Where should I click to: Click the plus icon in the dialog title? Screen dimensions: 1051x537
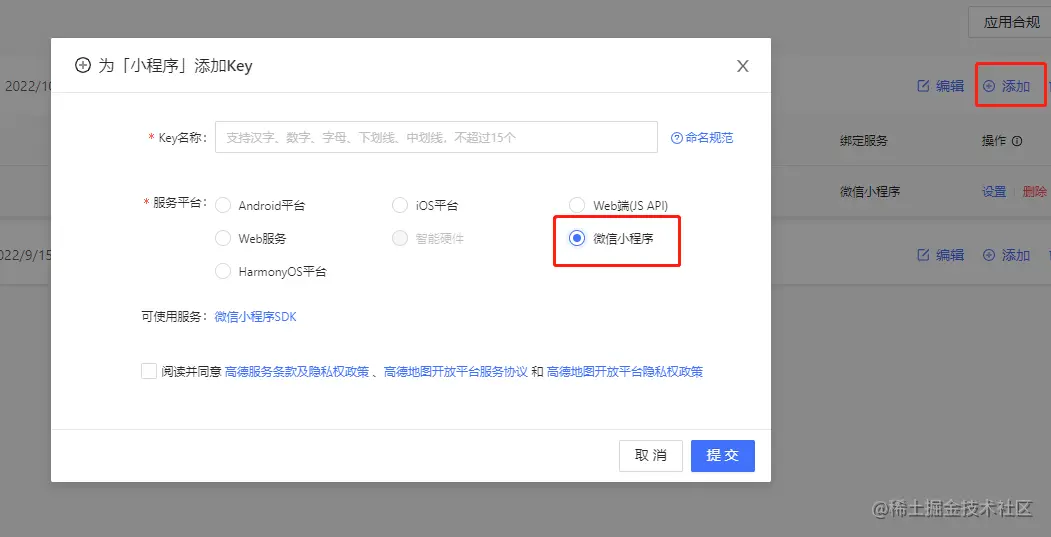(82, 66)
